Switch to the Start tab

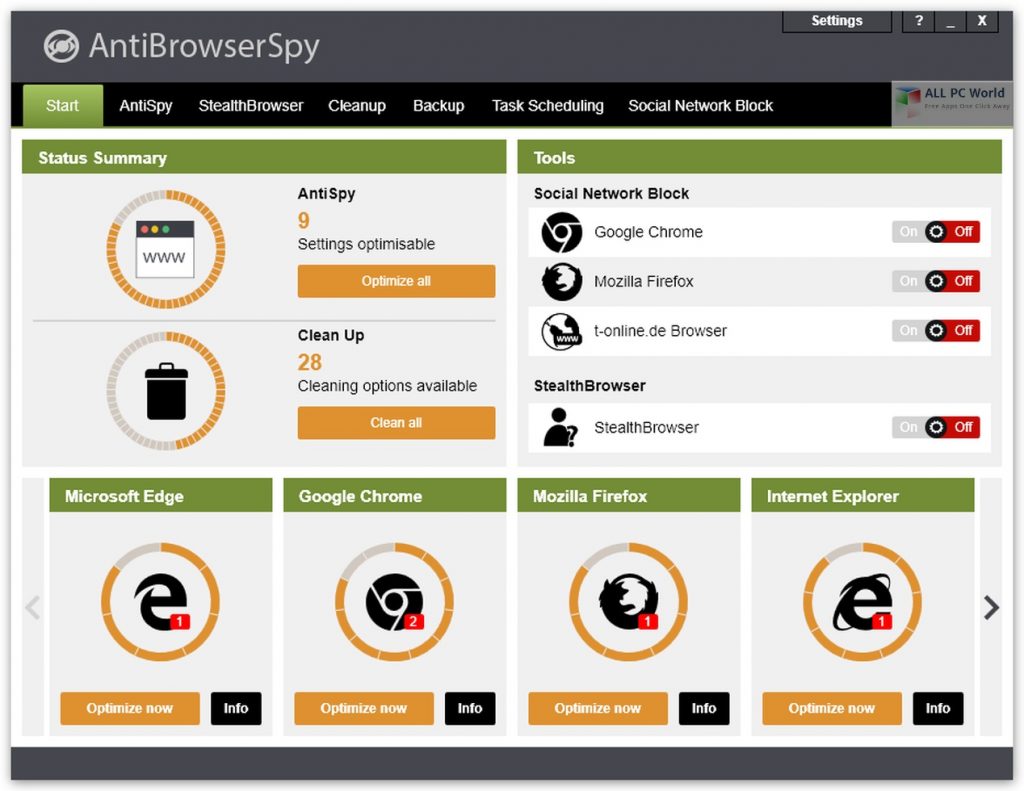63,105
